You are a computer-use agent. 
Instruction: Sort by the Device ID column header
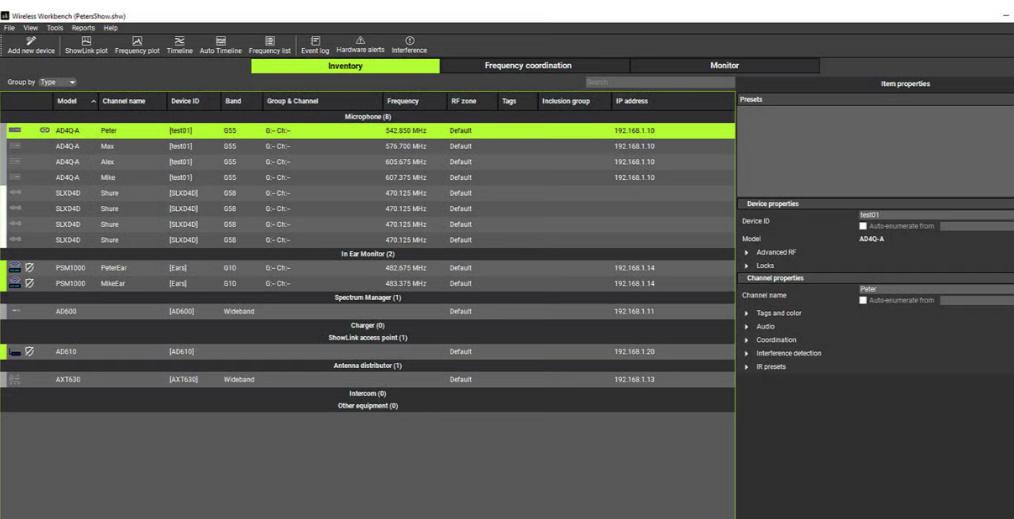[193, 101]
